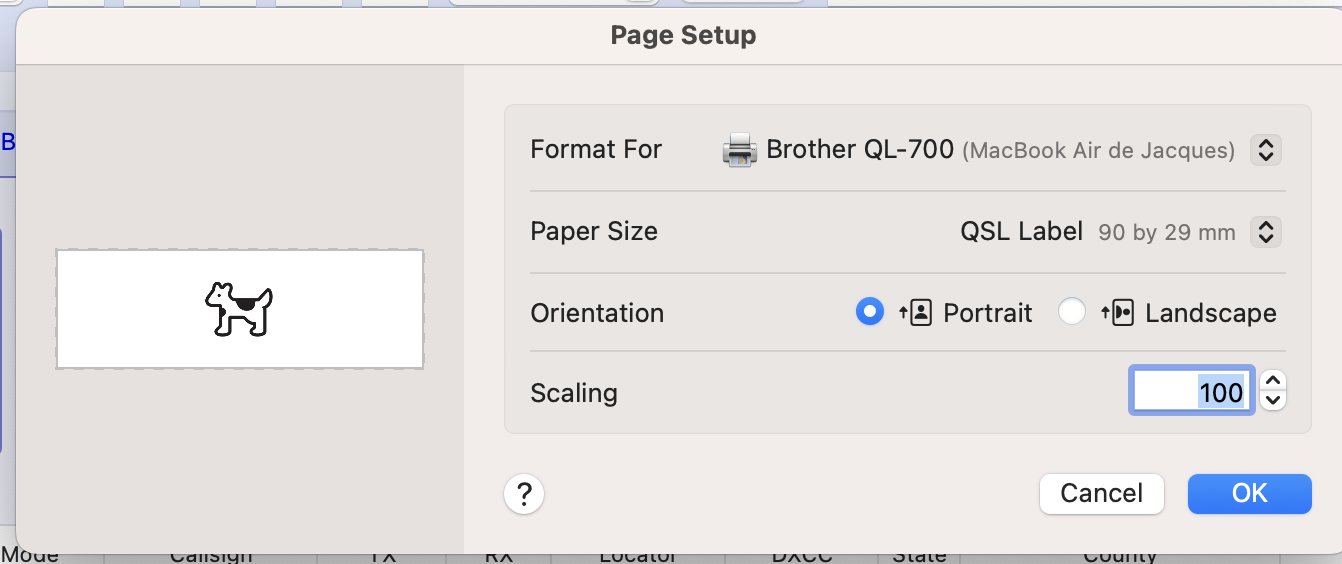
Task: Click the Brother QL-700 printer icon
Action: (739, 150)
